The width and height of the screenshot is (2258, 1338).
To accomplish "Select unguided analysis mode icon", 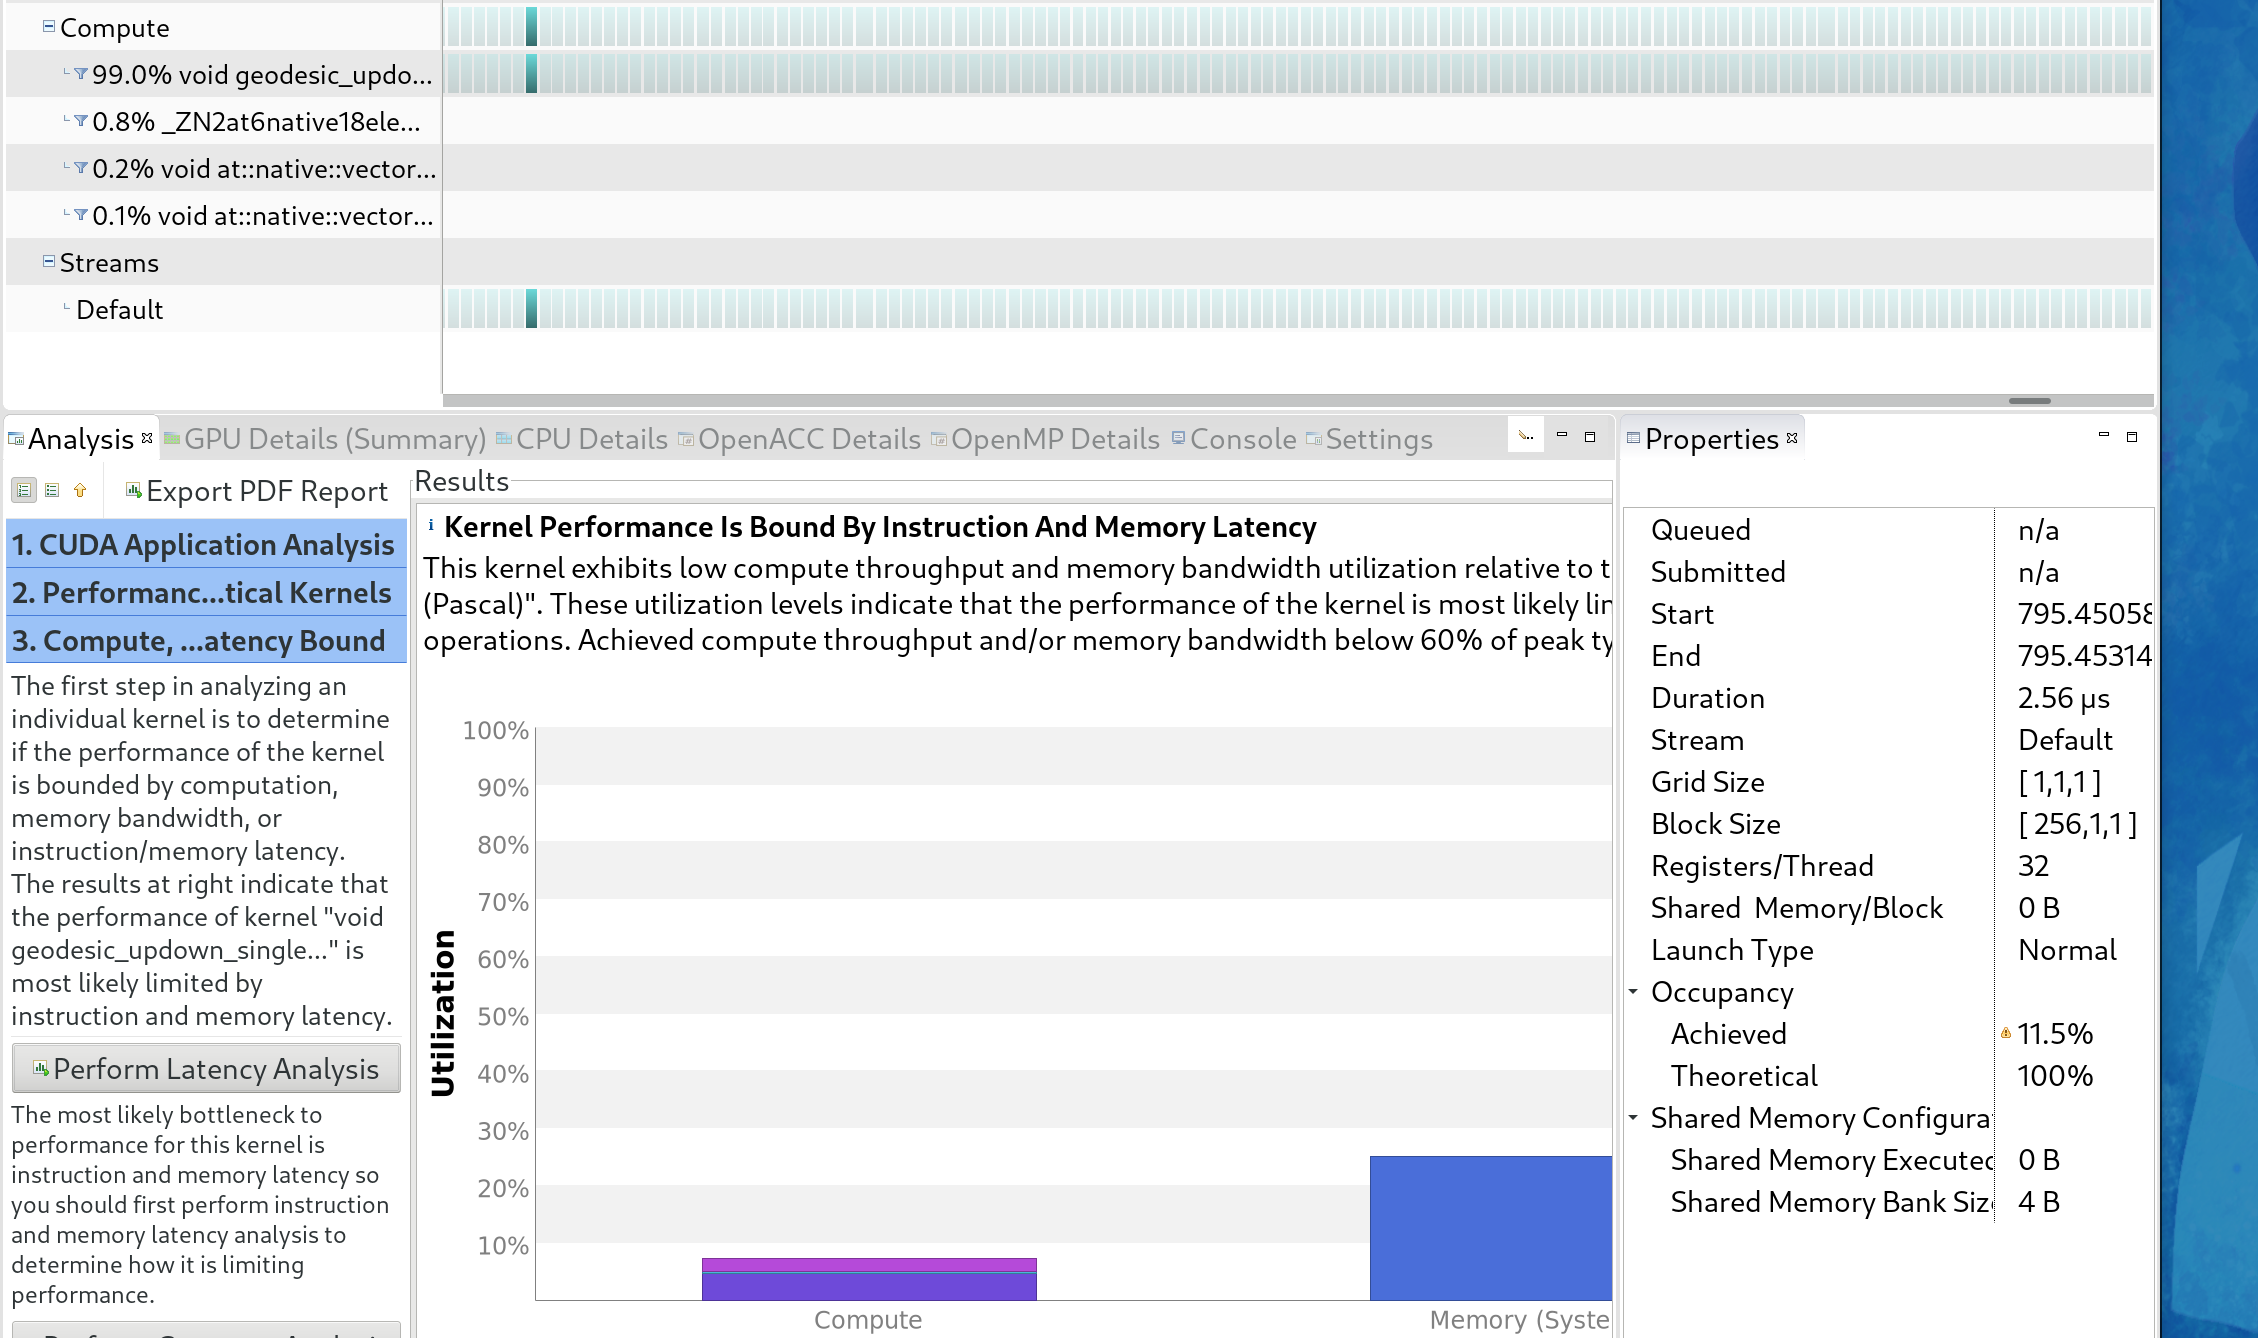I will click(52, 490).
